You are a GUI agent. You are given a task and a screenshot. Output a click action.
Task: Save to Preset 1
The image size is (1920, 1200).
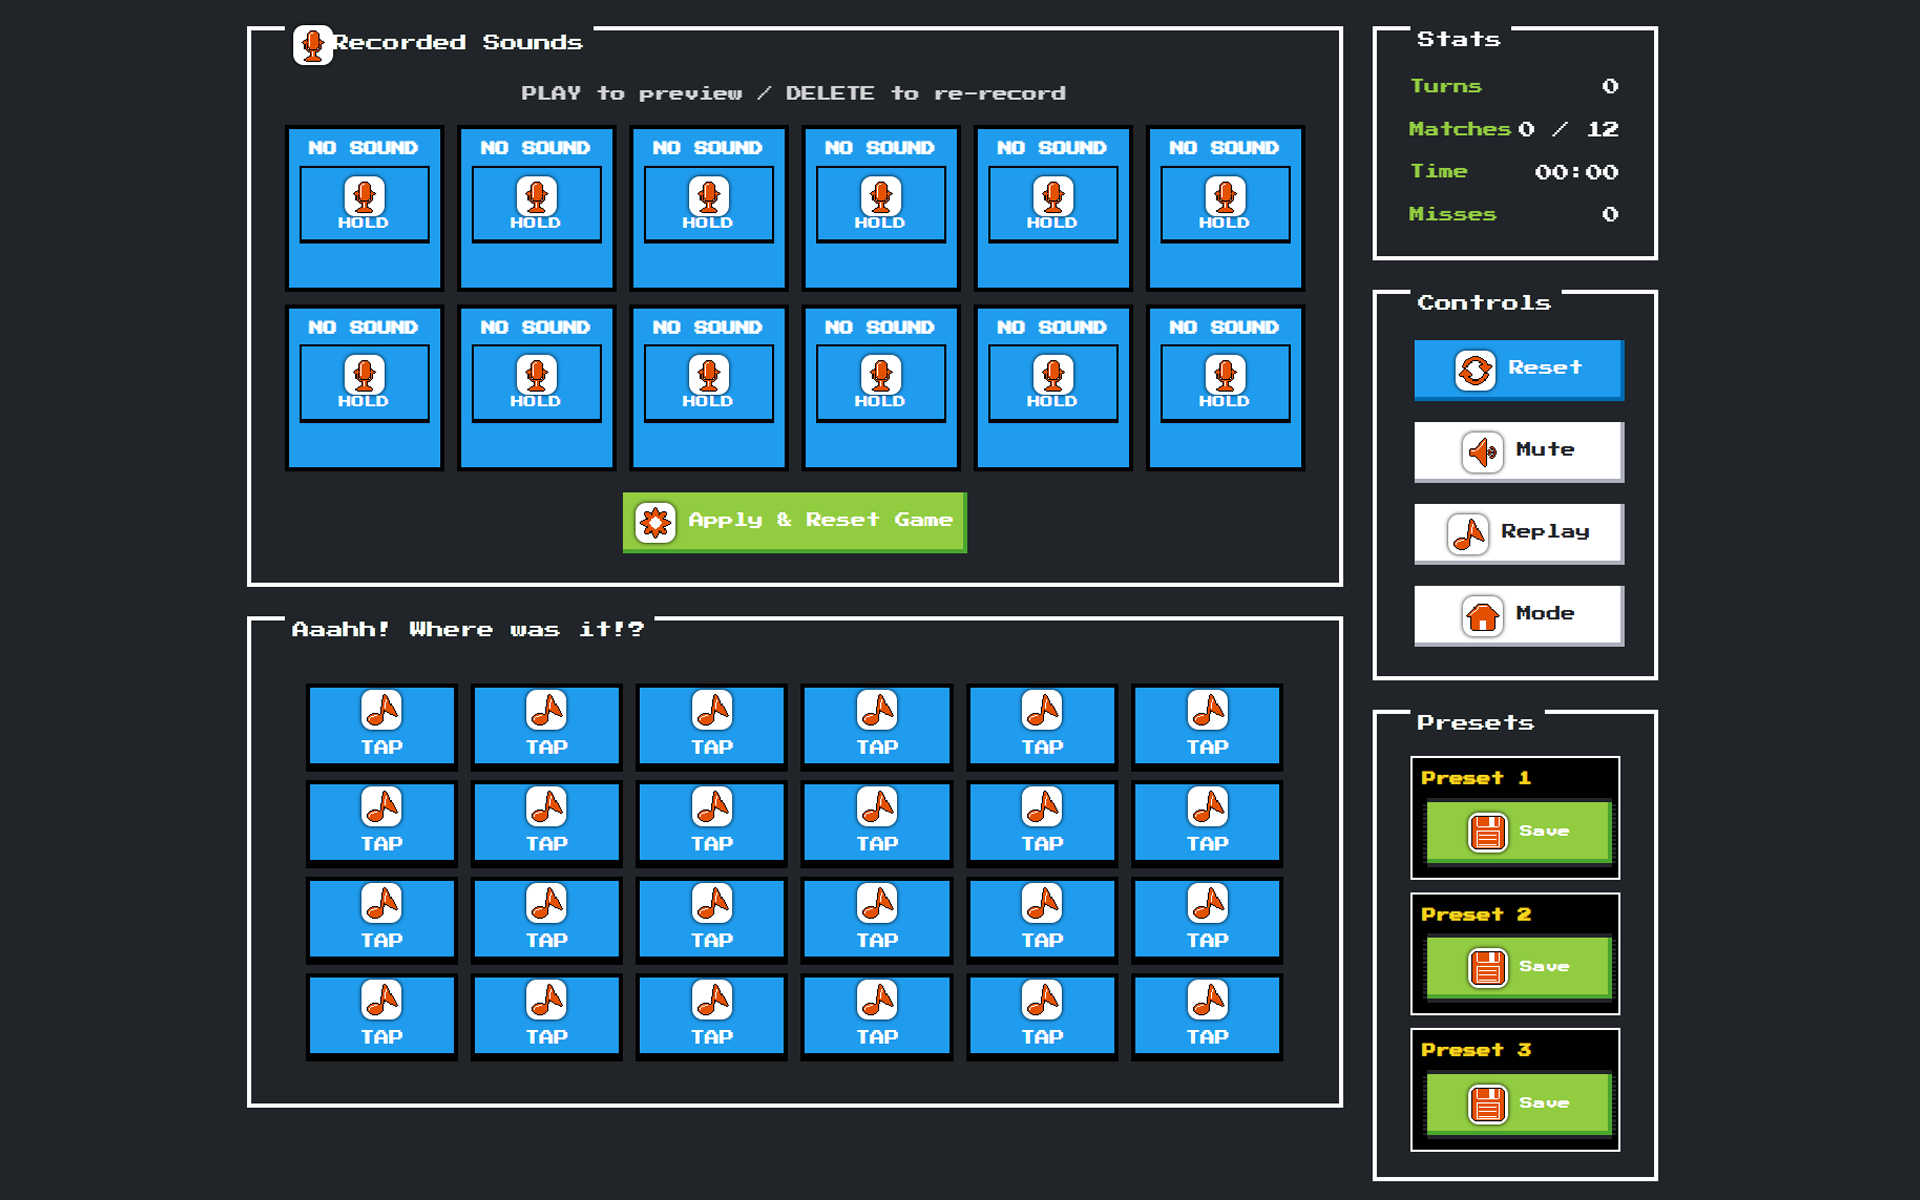1518,831
